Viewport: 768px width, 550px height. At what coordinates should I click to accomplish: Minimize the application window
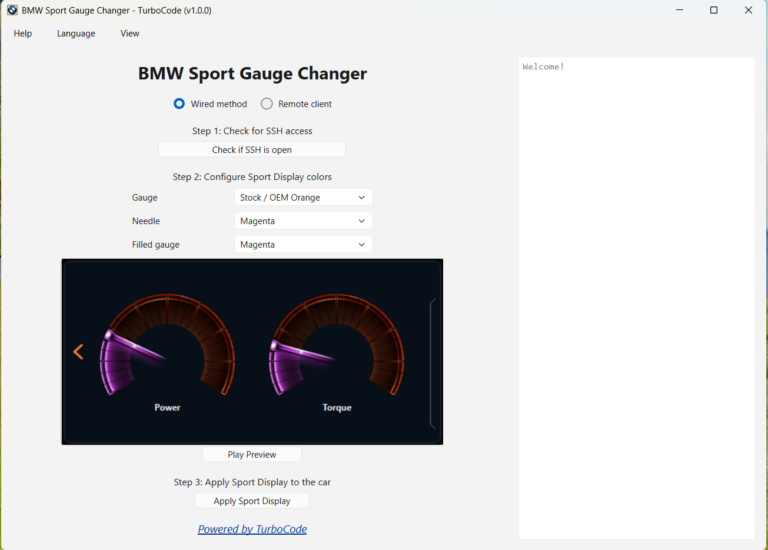679,10
